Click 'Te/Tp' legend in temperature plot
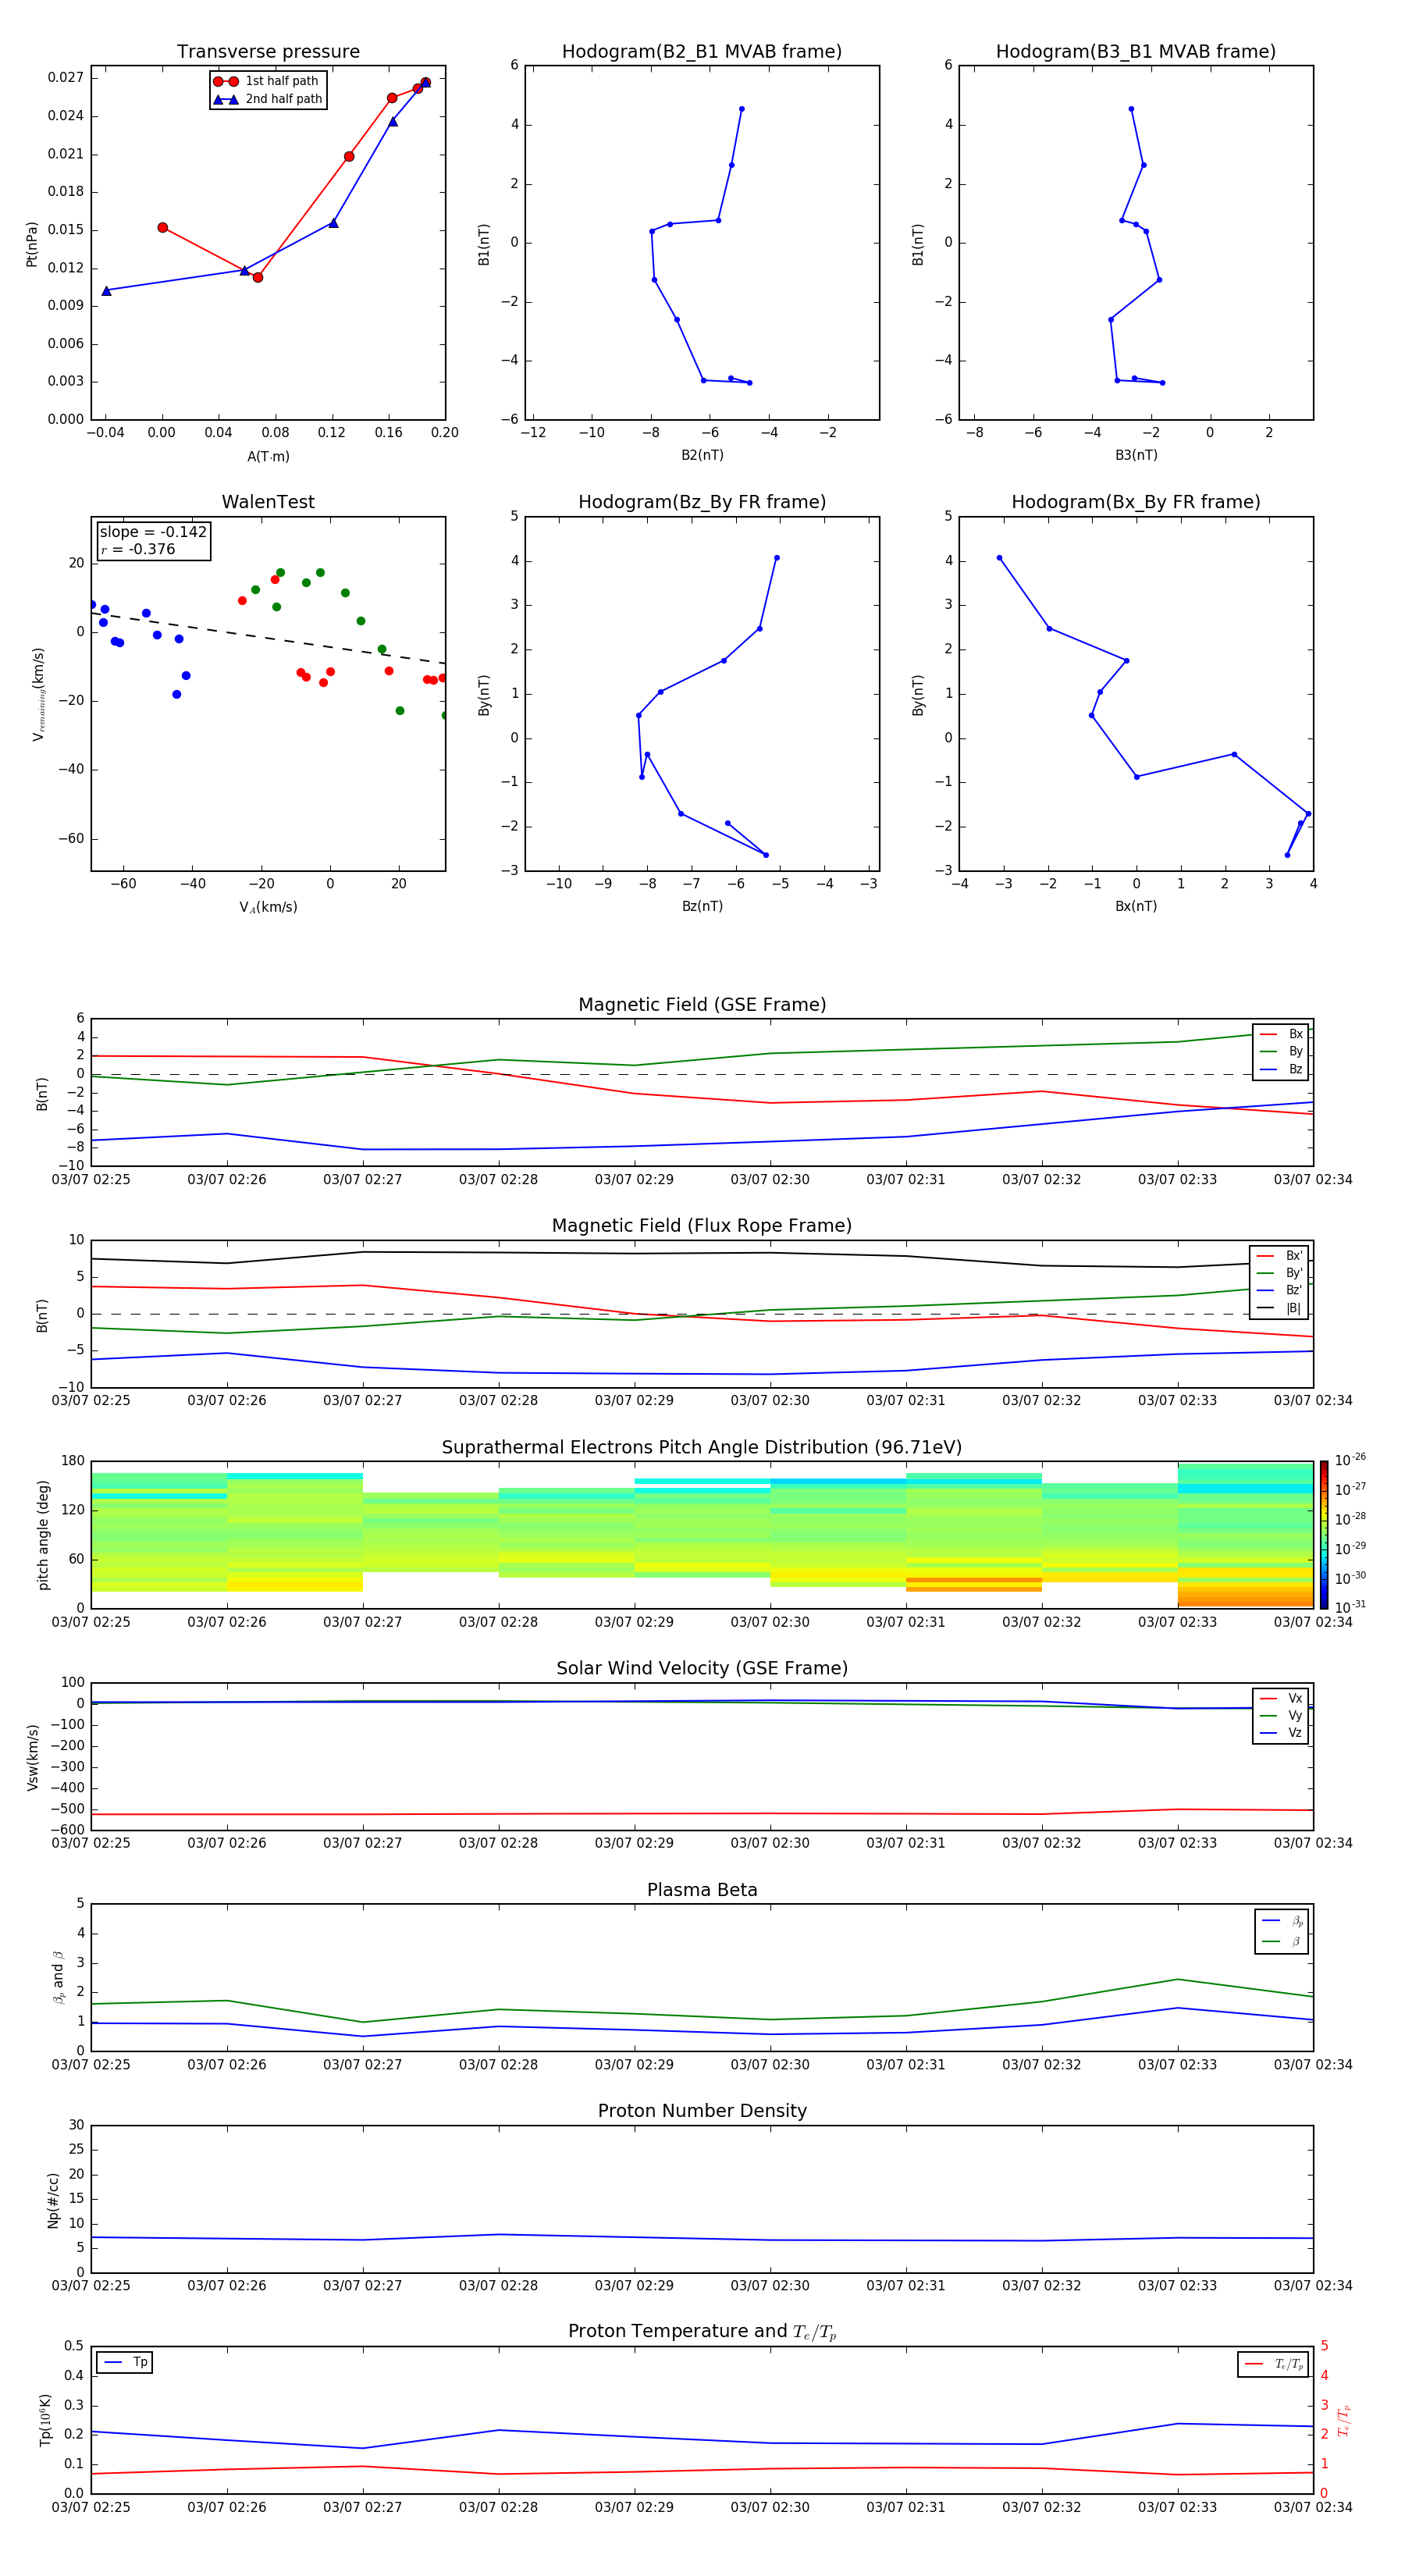Viewport: 1405px width, 2576px height. click(1274, 2365)
